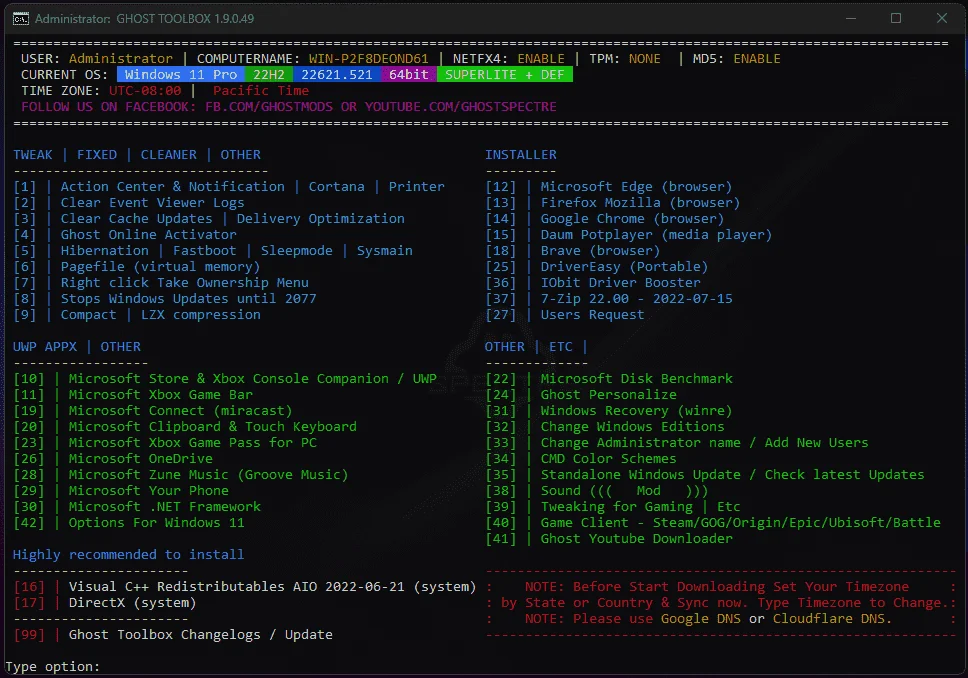Click 'Tweaking for Gaming' text

(617, 507)
